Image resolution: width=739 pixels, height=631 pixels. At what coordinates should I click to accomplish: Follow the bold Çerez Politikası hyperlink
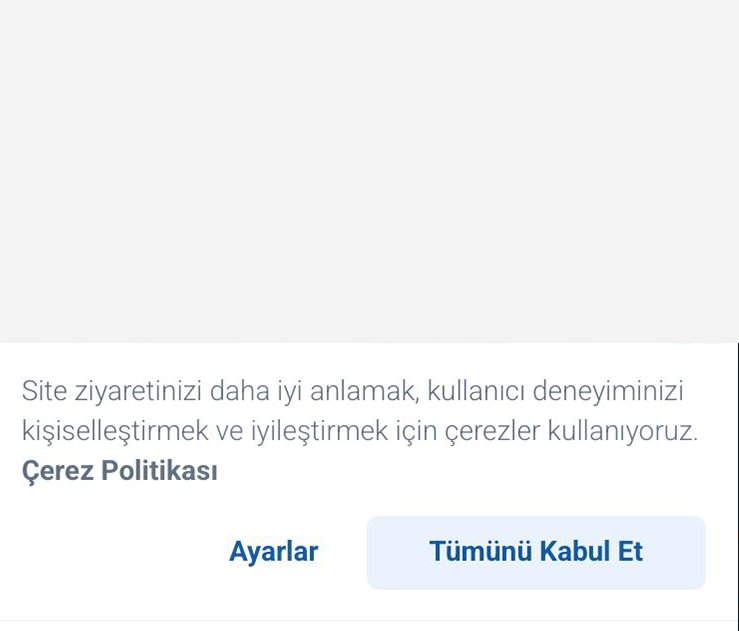[119, 471]
